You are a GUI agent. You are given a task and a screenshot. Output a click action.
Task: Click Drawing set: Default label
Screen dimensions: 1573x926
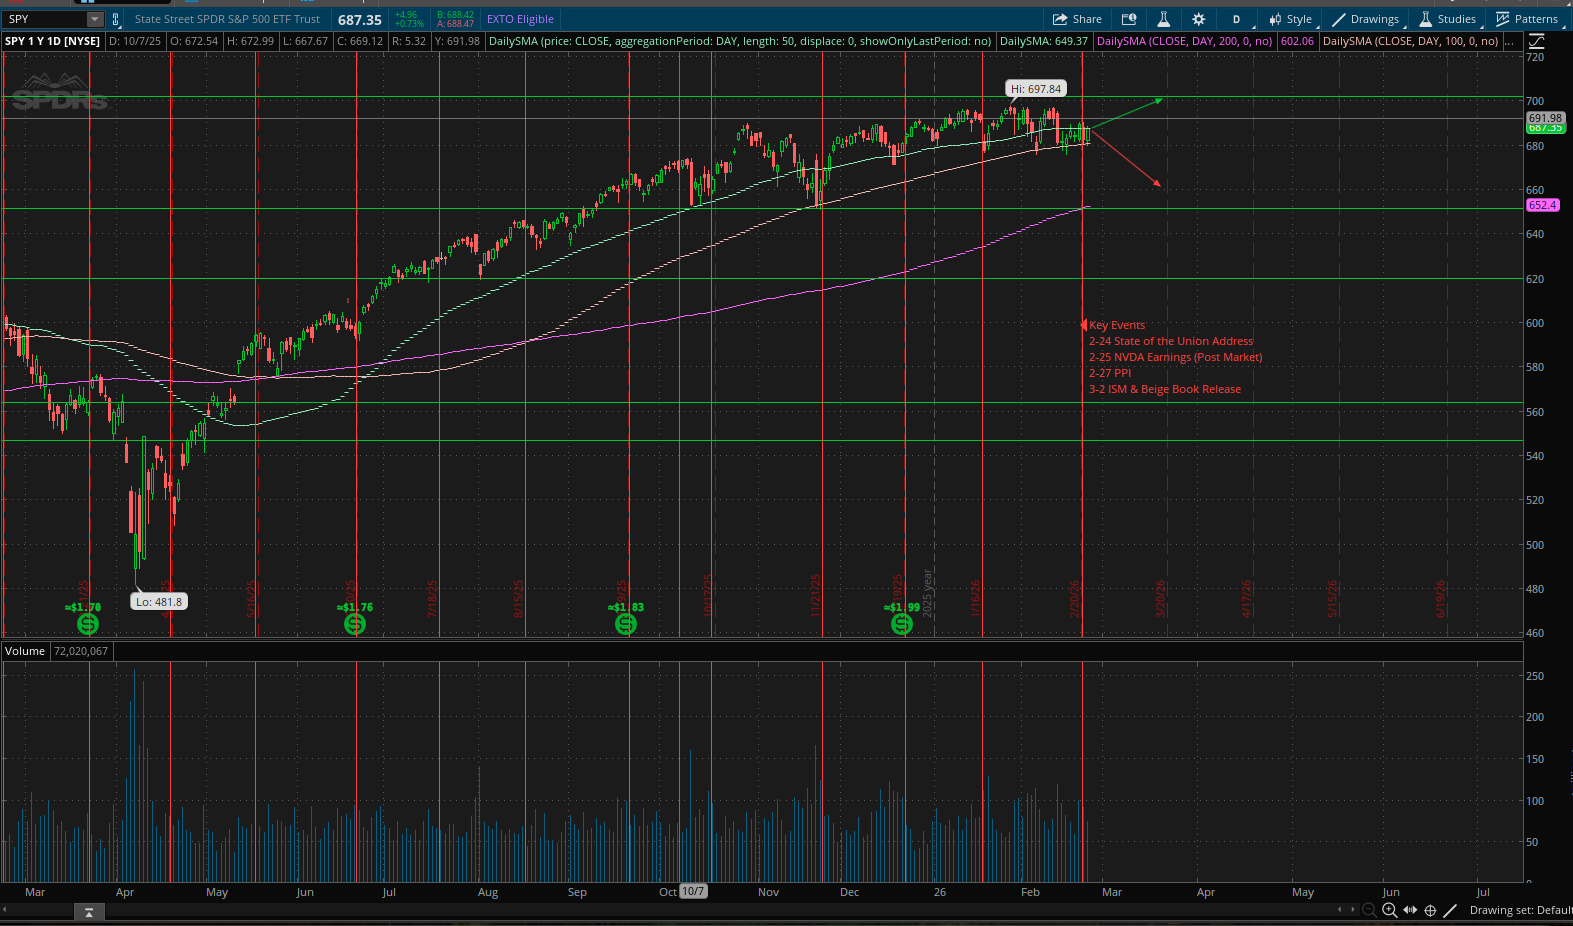coord(1520,910)
